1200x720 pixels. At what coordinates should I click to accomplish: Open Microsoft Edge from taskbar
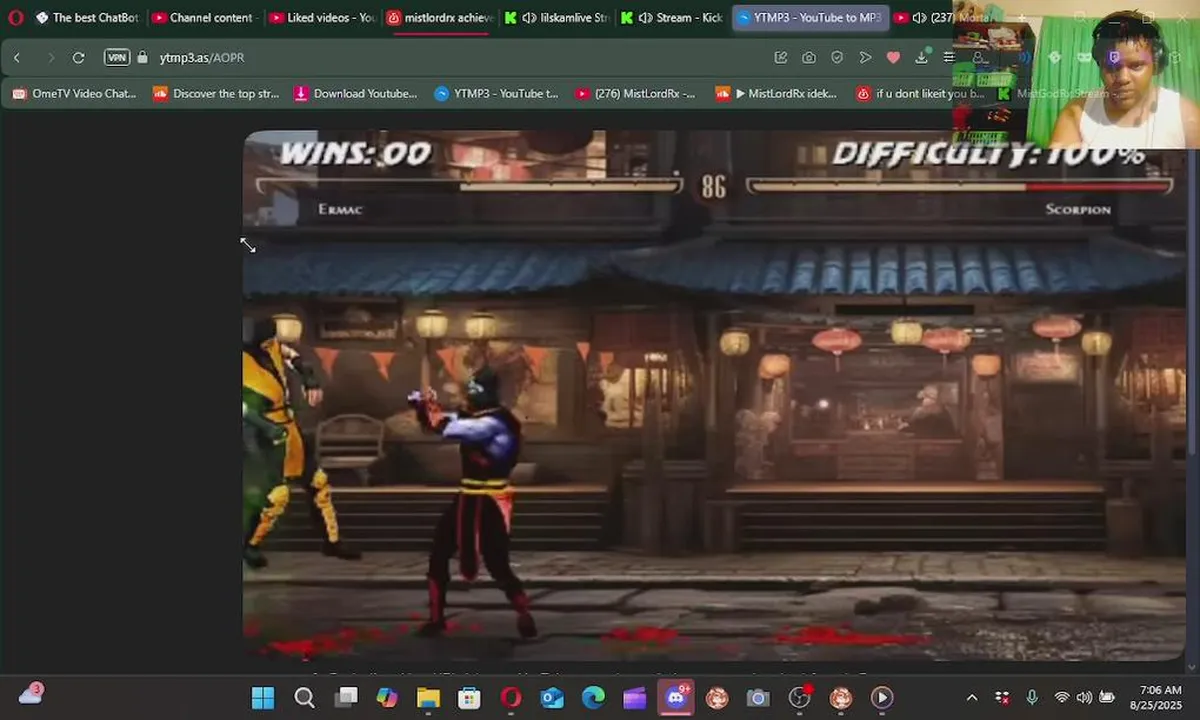(593, 697)
